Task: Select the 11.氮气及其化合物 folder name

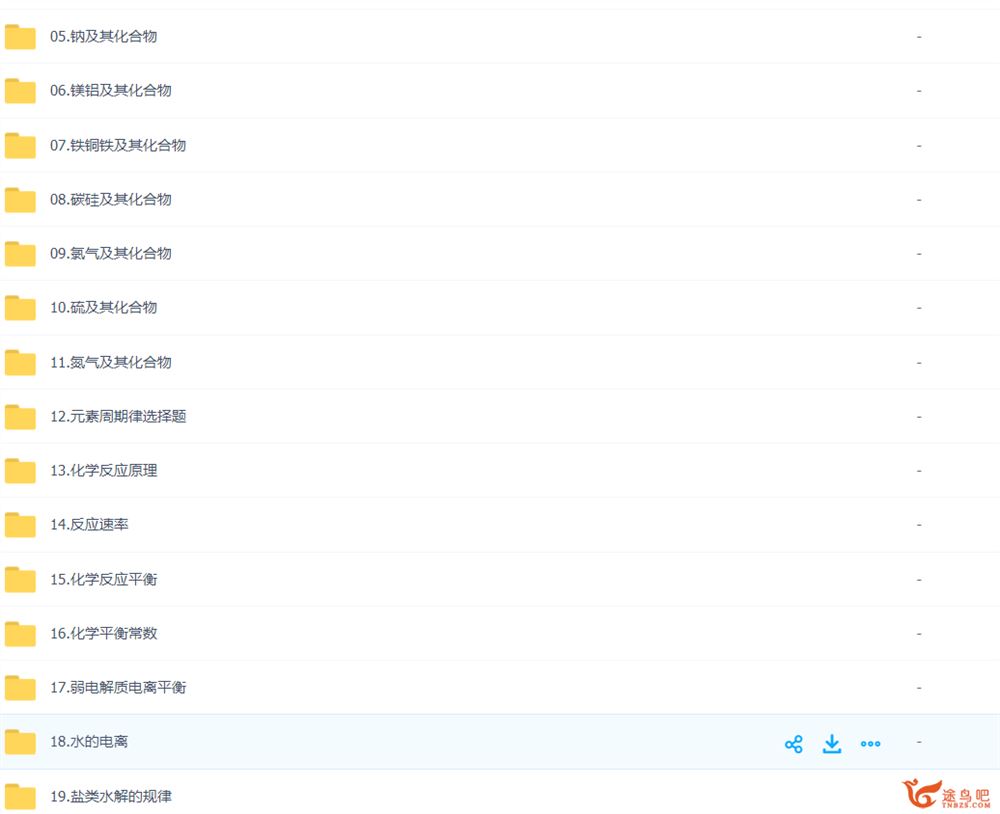Action: [111, 362]
